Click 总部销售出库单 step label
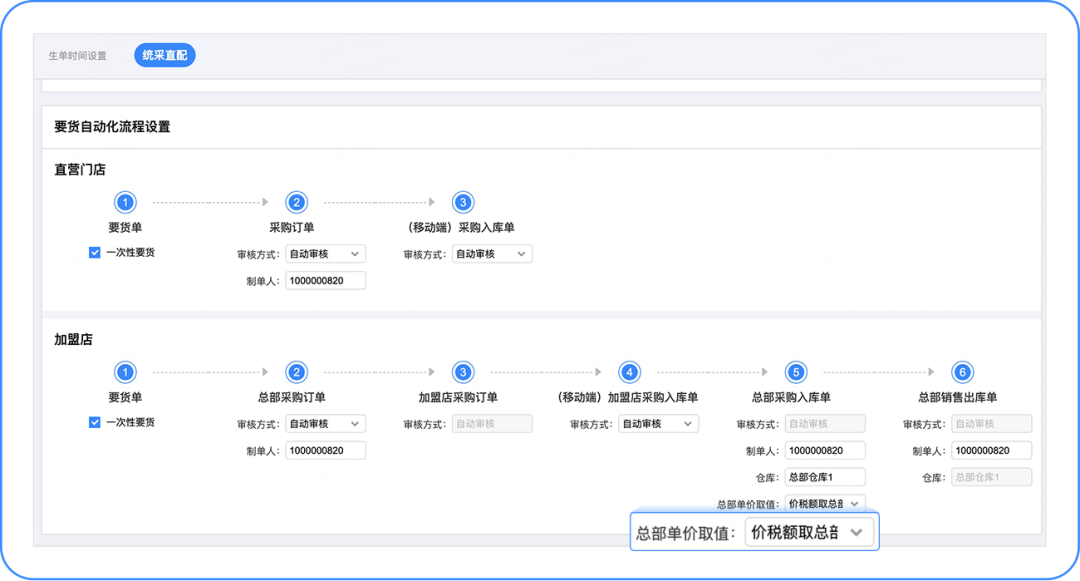Image resolution: width=1080 pixels, height=581 pixels. tap(957, 397)
